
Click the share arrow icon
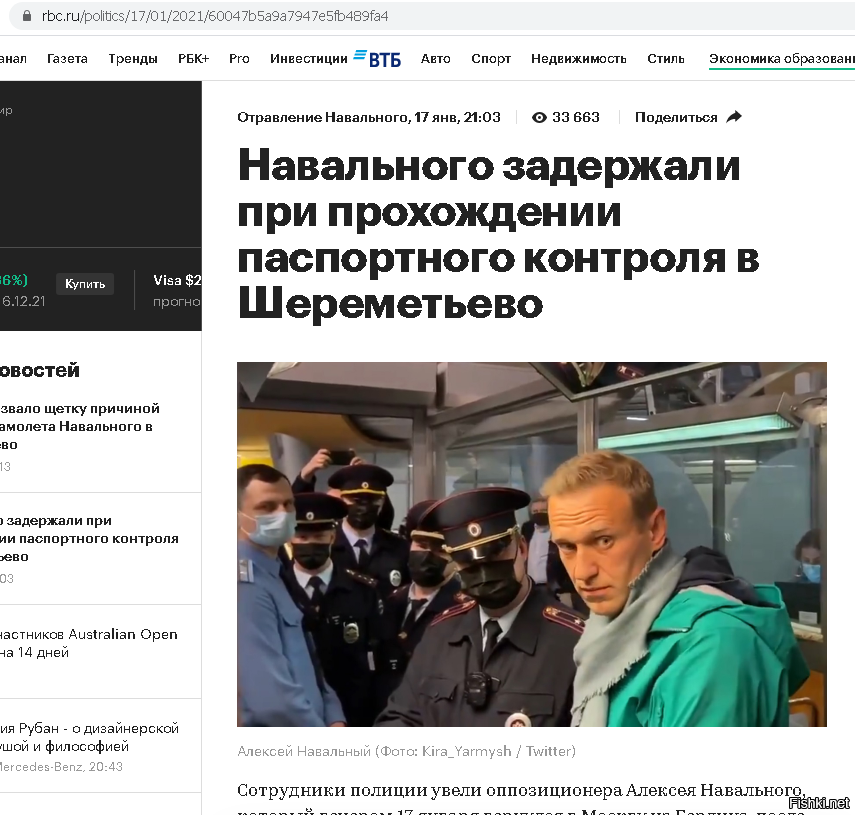pos(734,117)
